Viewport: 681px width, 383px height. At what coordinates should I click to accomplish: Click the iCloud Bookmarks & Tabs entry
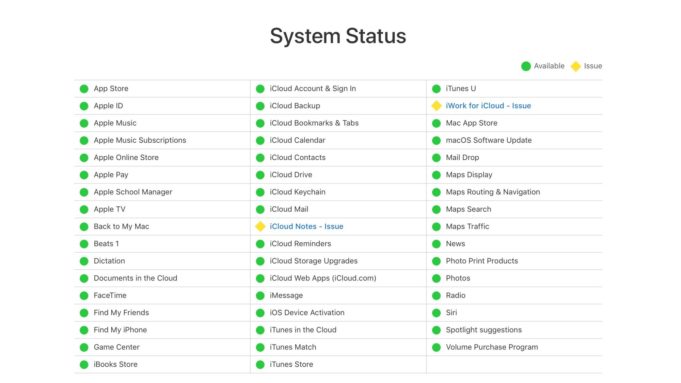[x=314, y=123]
